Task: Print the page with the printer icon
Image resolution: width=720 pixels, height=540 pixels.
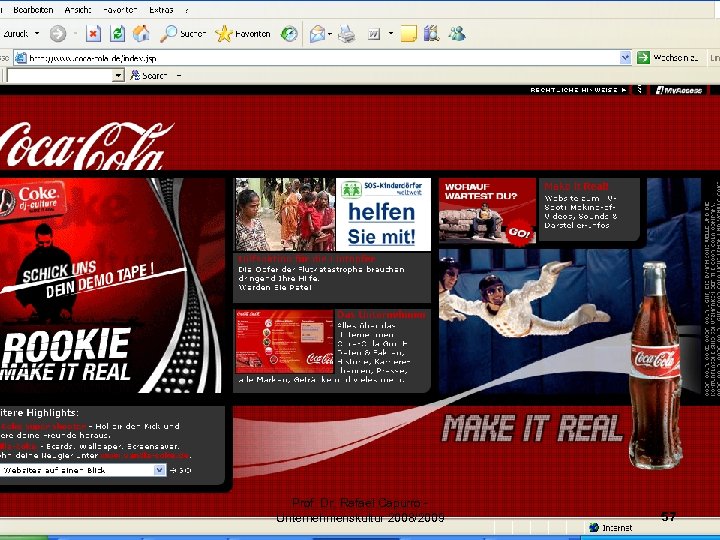Action: click(x=347, y=34)
